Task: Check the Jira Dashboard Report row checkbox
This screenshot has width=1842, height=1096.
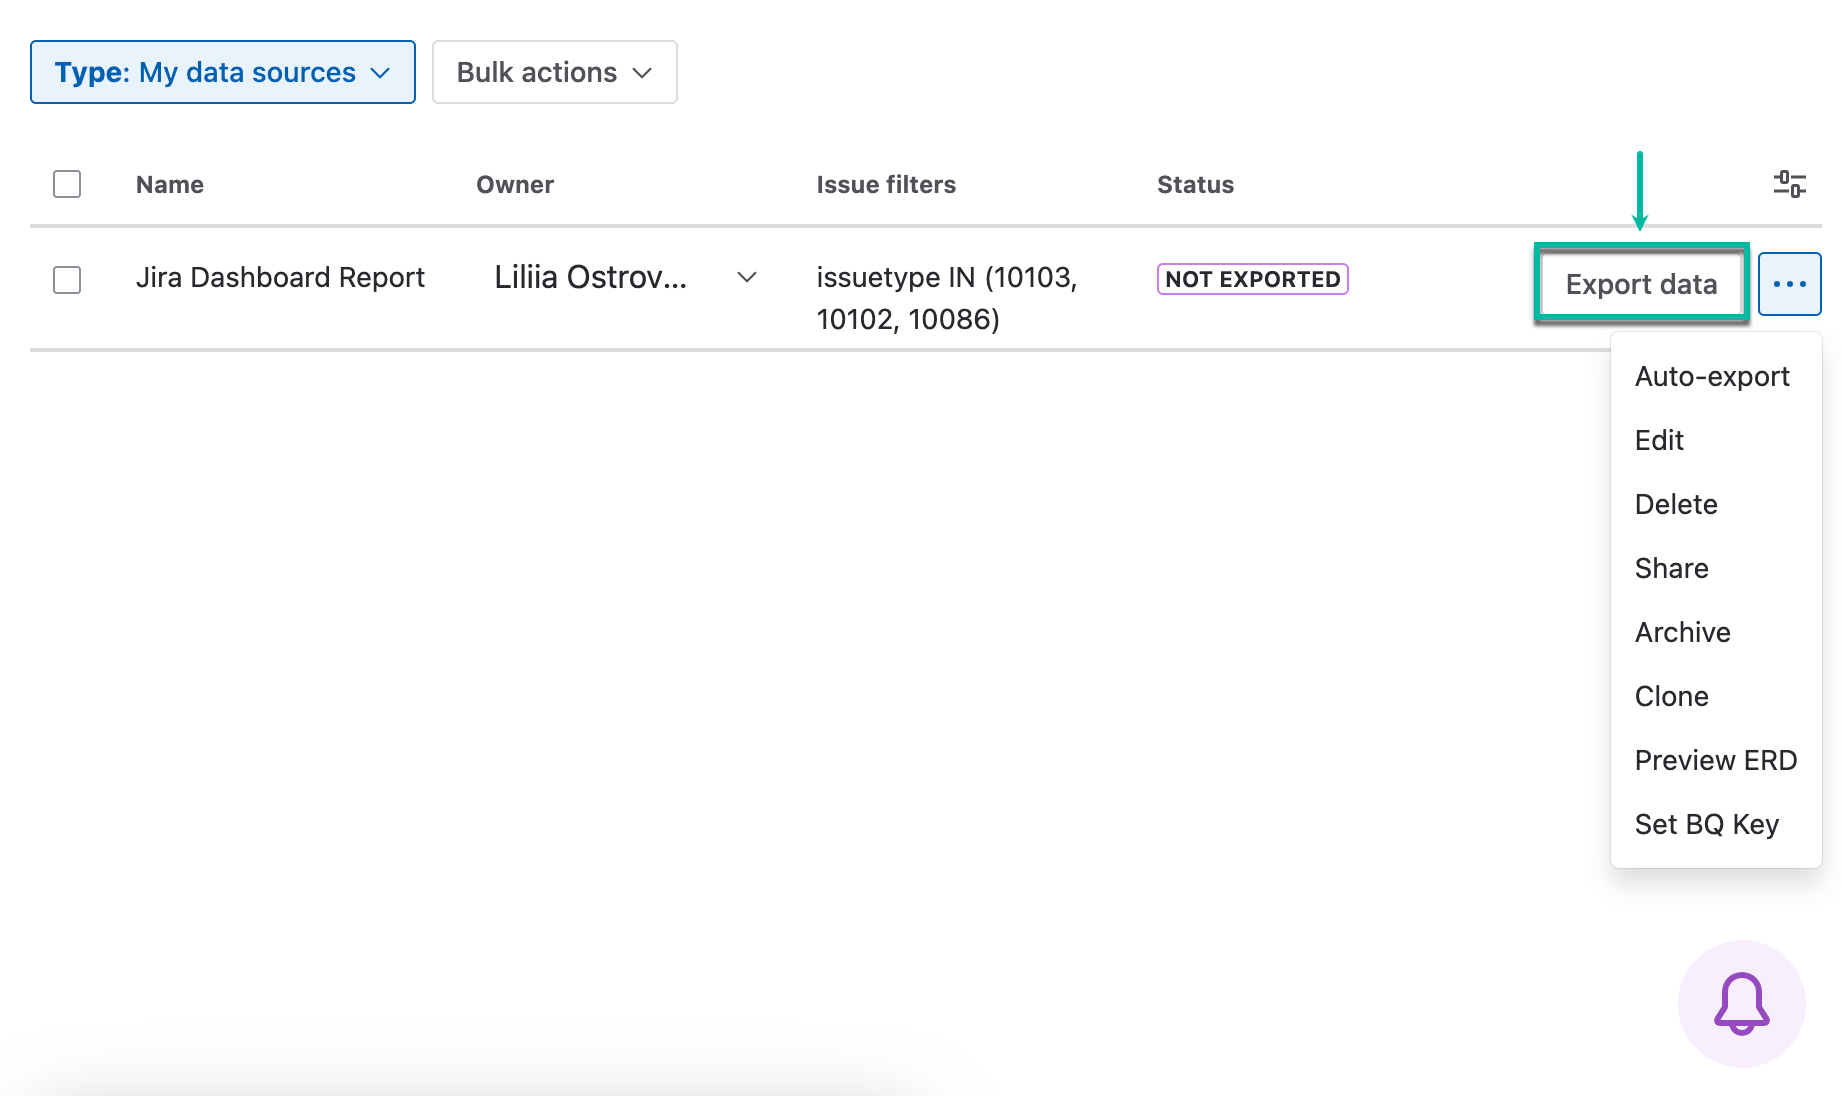Action: 67,280
